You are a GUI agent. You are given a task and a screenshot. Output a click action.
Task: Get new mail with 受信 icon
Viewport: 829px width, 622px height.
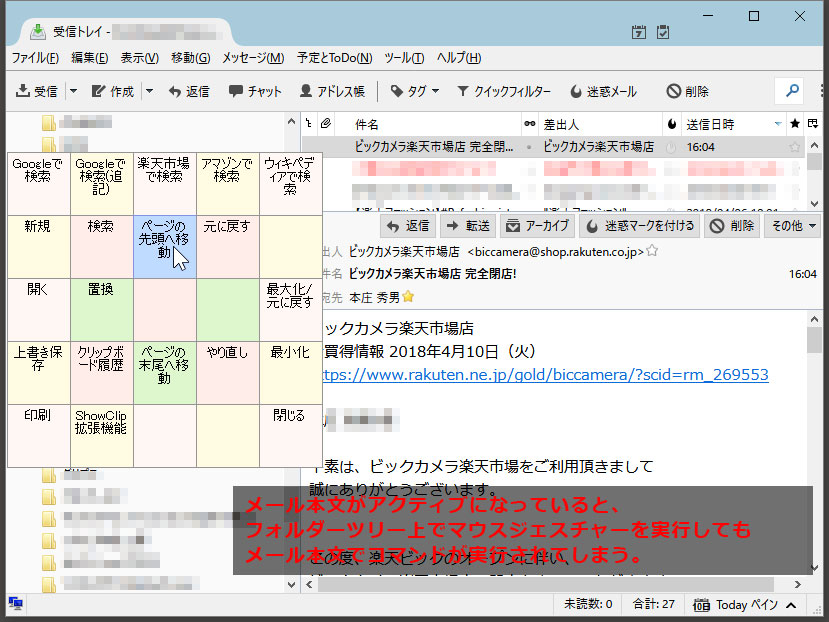coord(33,91)
